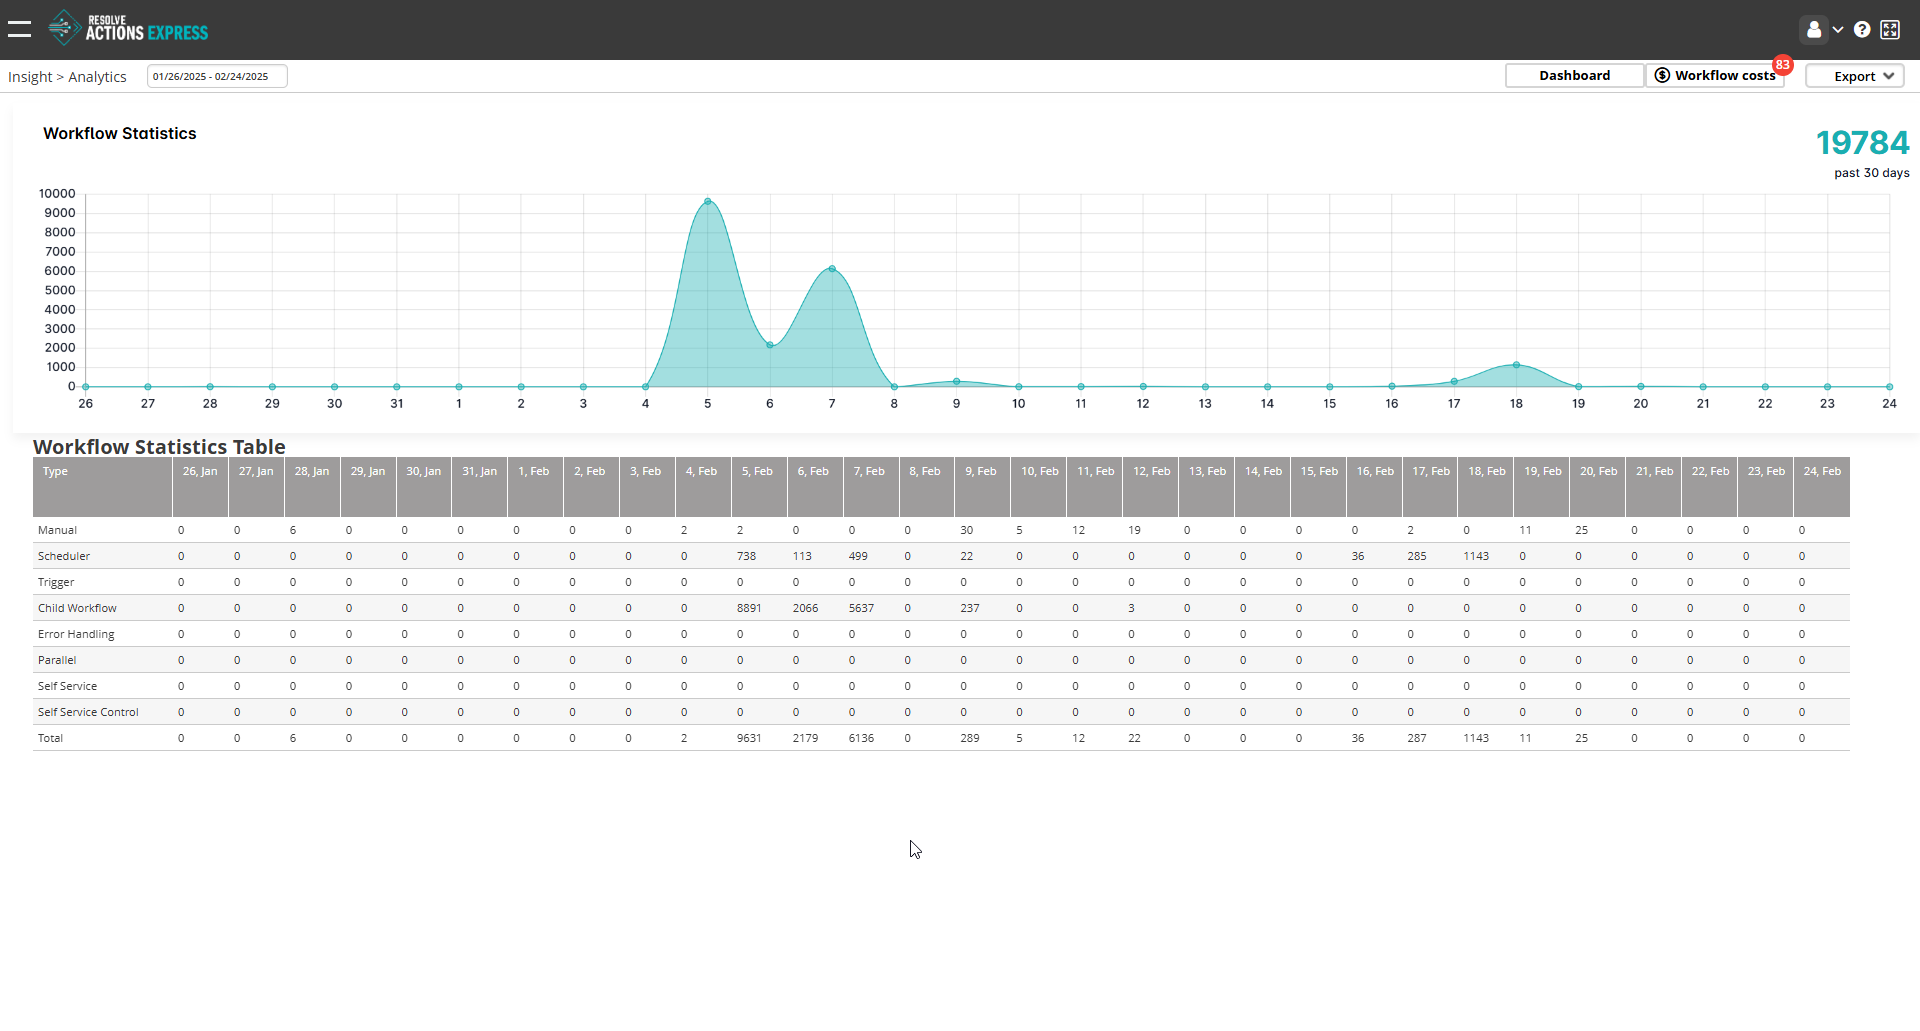Expand the user account chevron menu
The width and height of the screenshot is (1920, 1031).
(x=1838, y=29)
